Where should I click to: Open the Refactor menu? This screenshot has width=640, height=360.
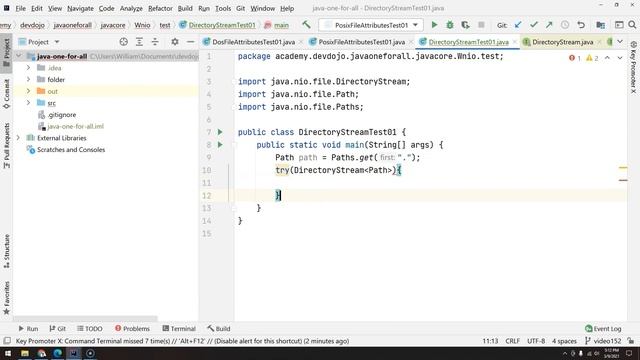point(160,8)
